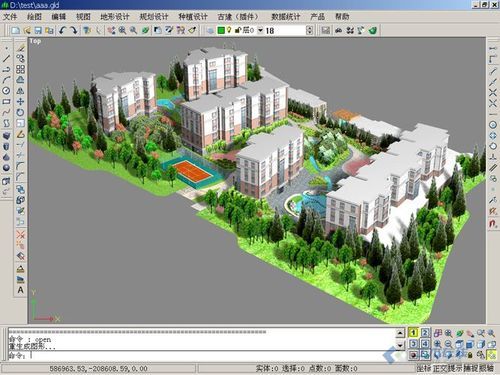Open the 视图 (View) menu

tap(83, 17)
